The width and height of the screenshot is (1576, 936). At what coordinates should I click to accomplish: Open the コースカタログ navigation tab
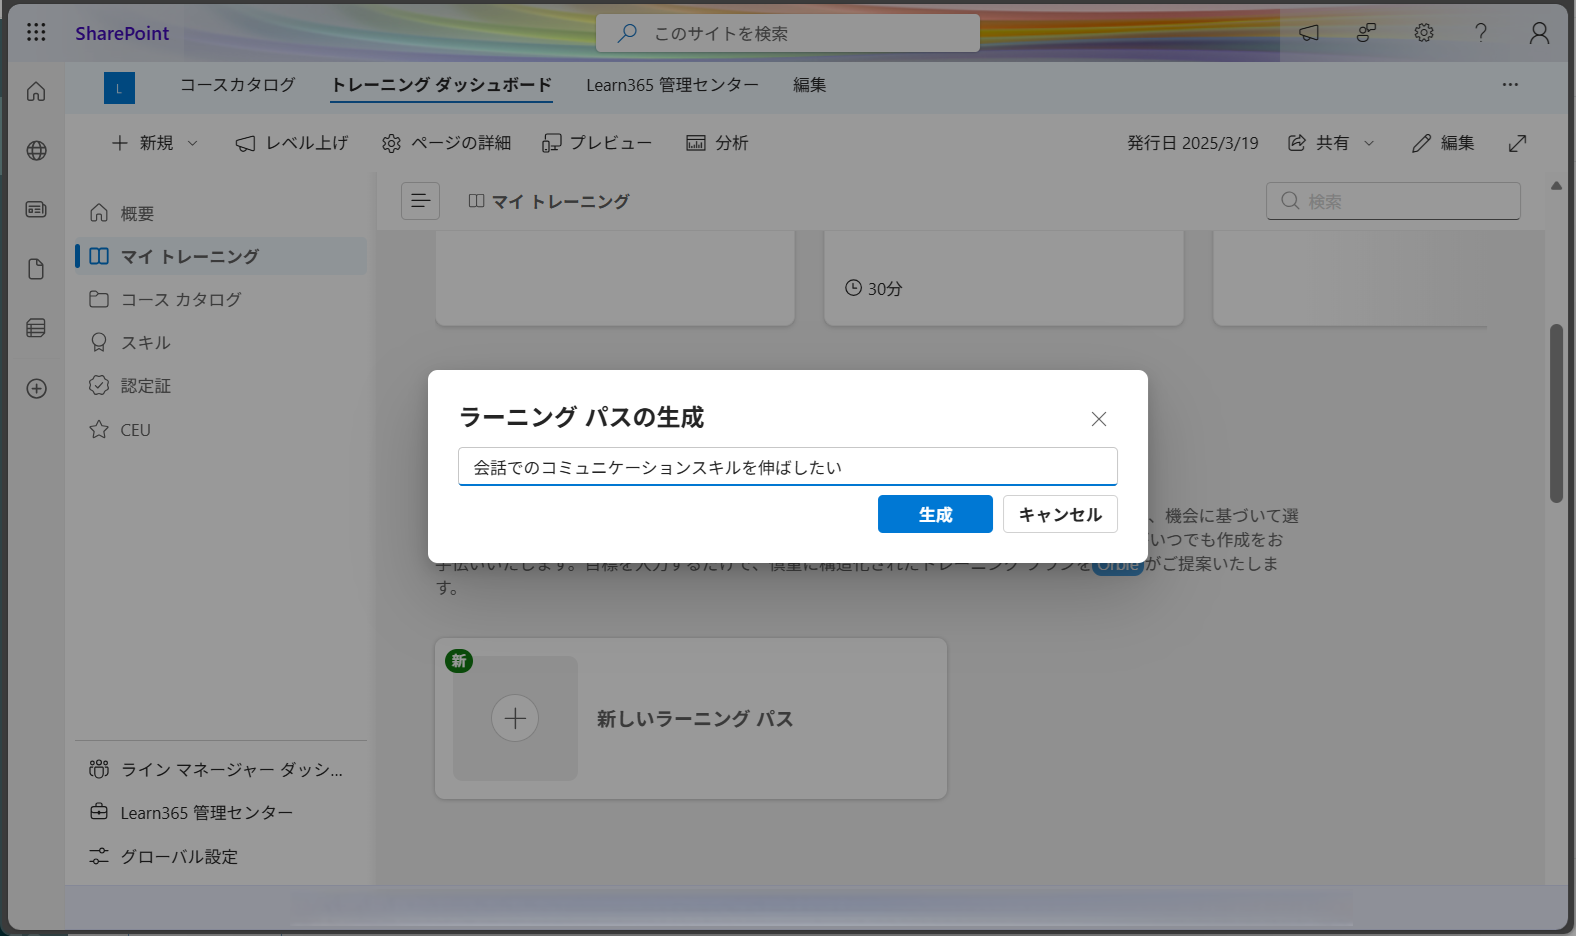[238, 85]
